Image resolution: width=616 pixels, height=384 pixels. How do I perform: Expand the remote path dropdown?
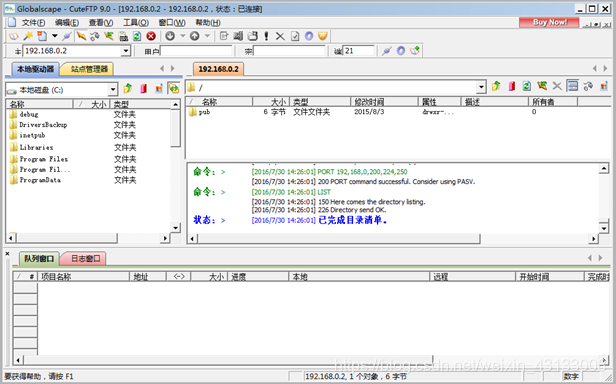click(x=481, y=87)
